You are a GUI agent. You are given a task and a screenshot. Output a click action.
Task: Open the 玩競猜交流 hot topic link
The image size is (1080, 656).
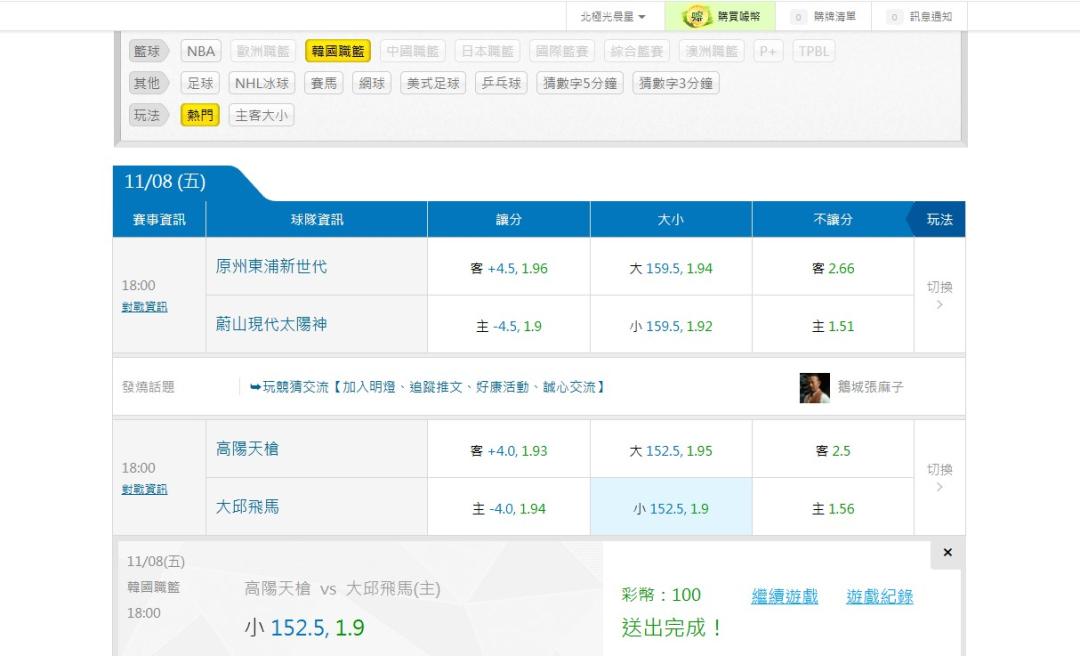(428, 387)
